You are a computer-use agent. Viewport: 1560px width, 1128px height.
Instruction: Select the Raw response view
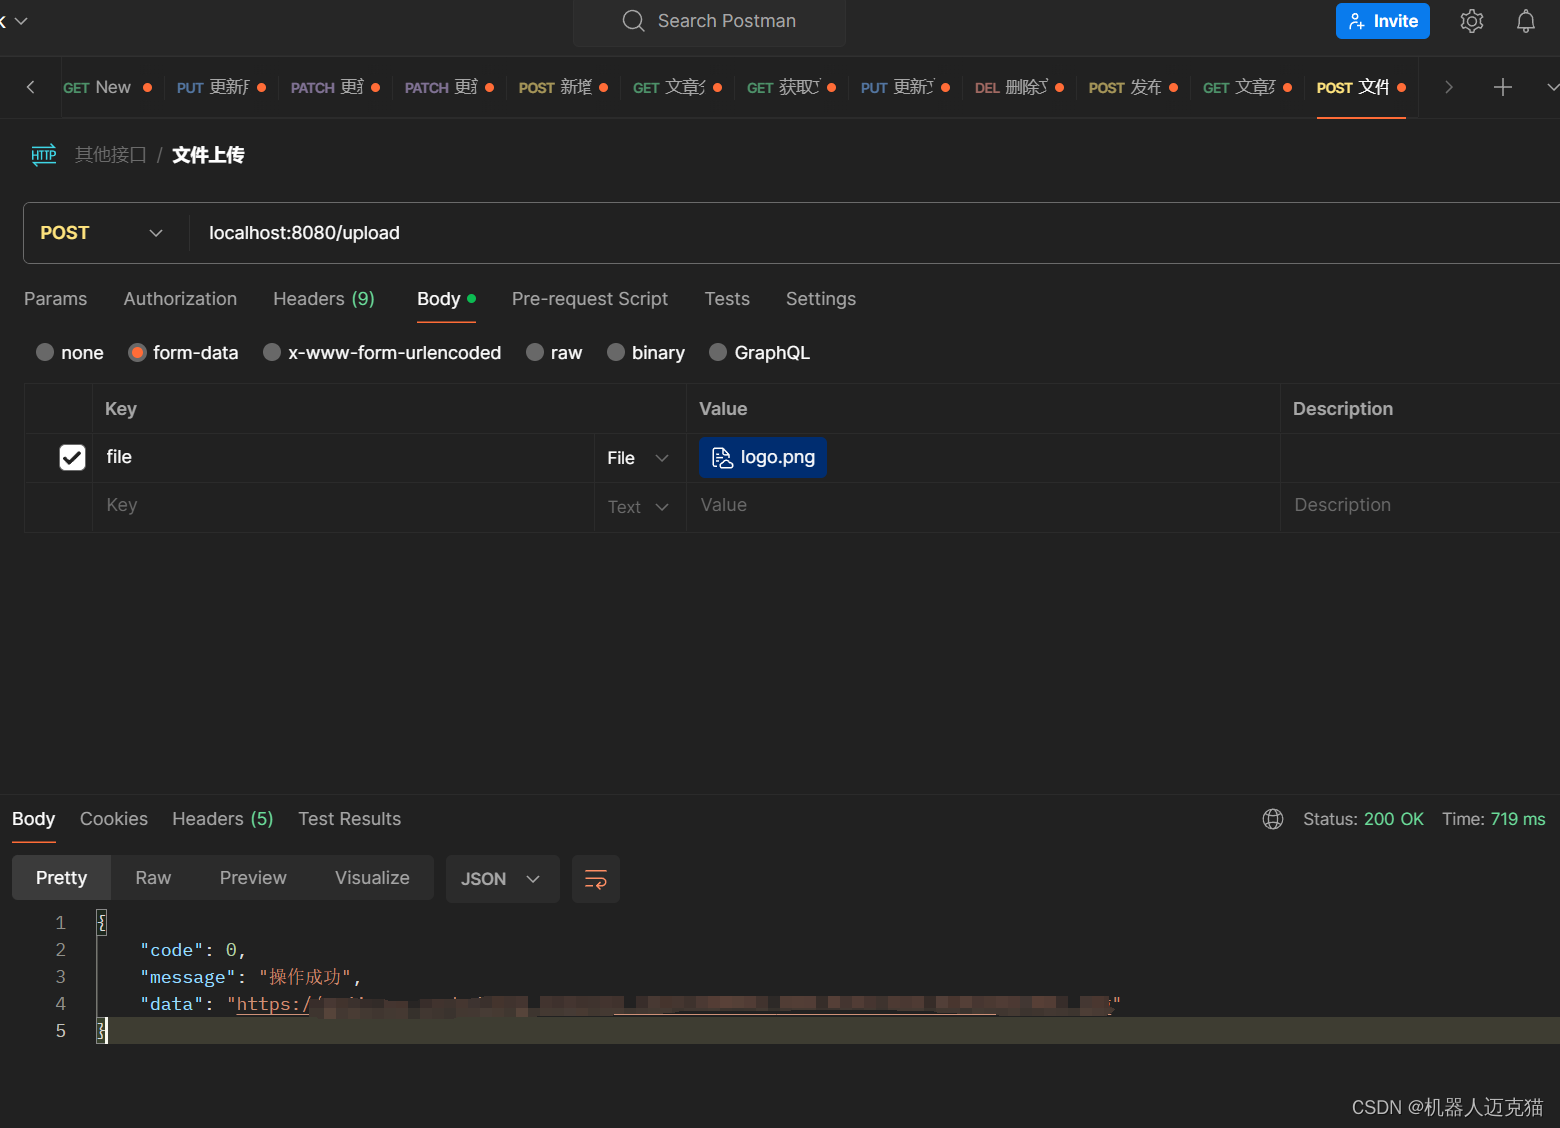click(153, 878)
